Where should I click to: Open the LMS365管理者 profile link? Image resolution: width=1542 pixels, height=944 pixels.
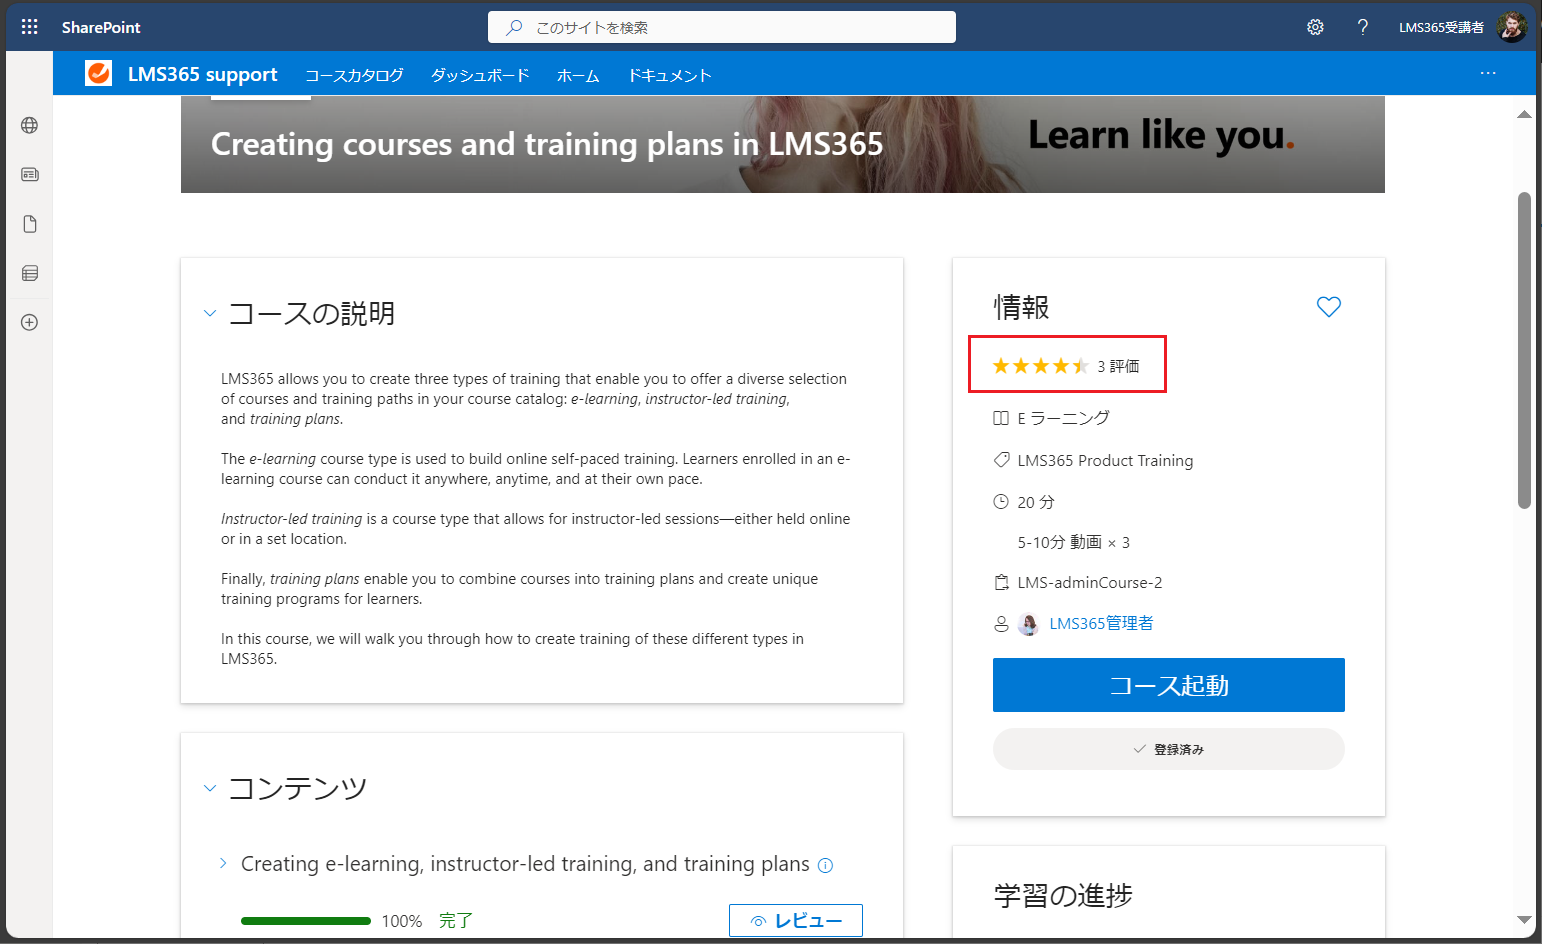coord(1101,623)
